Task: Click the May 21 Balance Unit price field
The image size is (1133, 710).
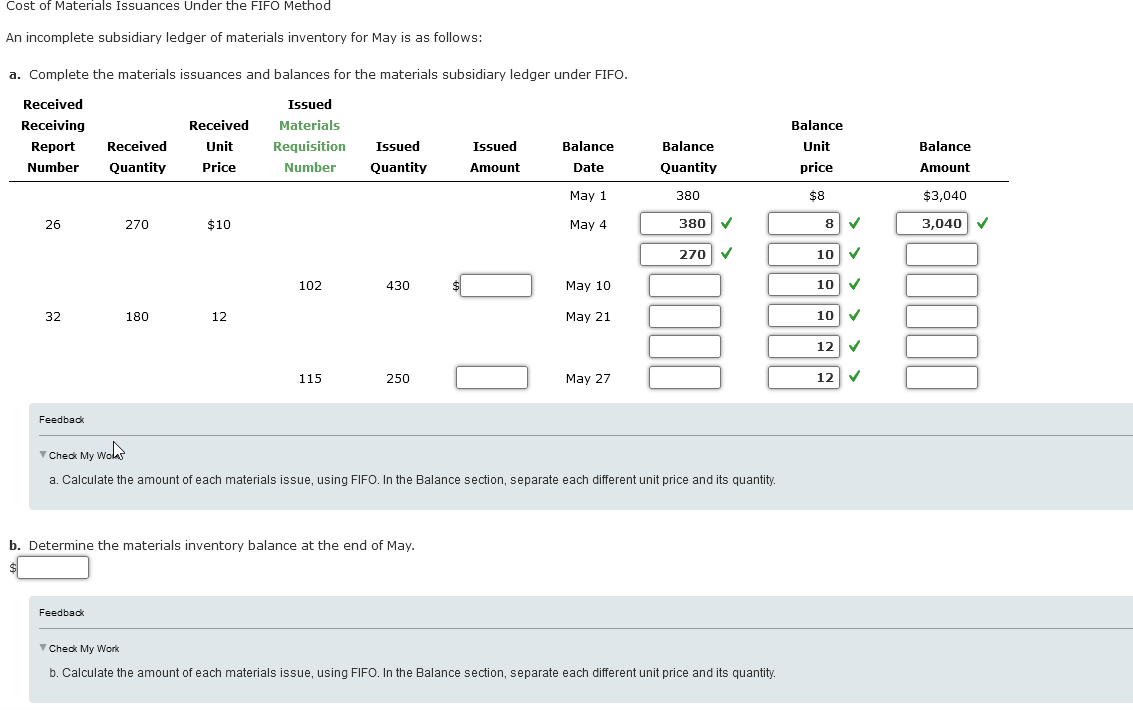Action: pyautogui.click(x=804, y=316)
